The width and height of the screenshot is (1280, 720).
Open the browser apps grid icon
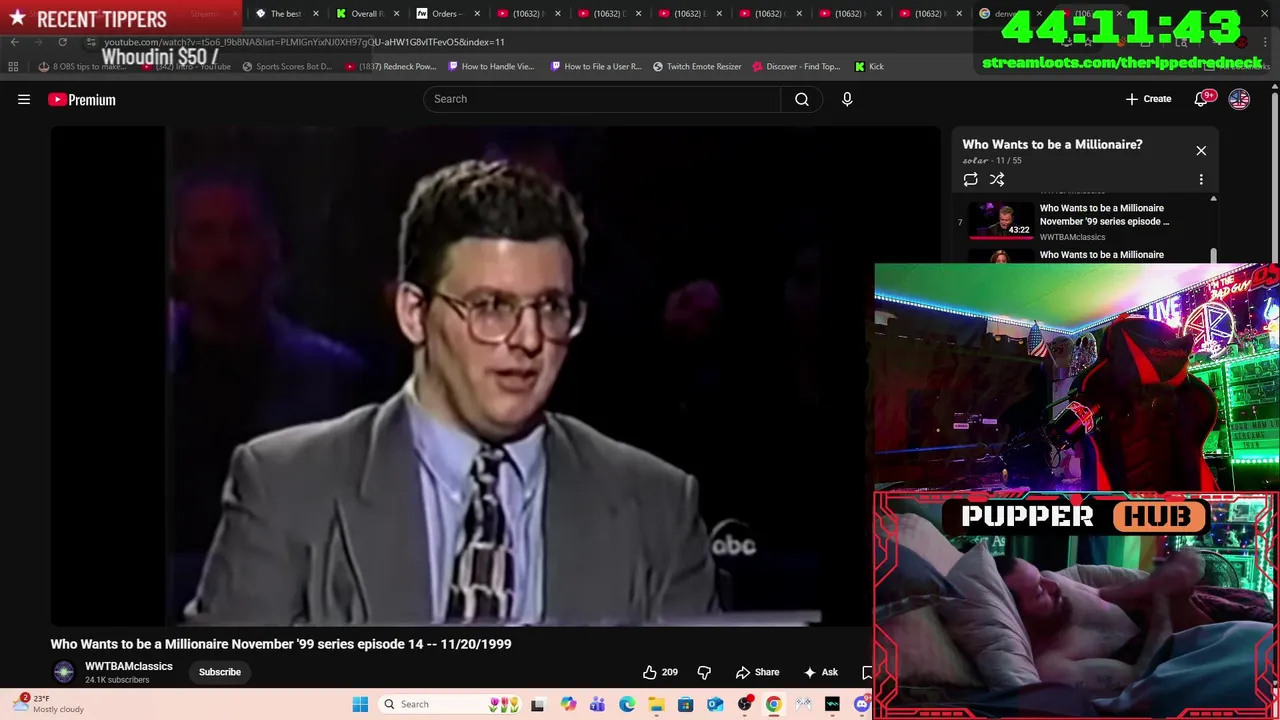[x=13, y=66]
